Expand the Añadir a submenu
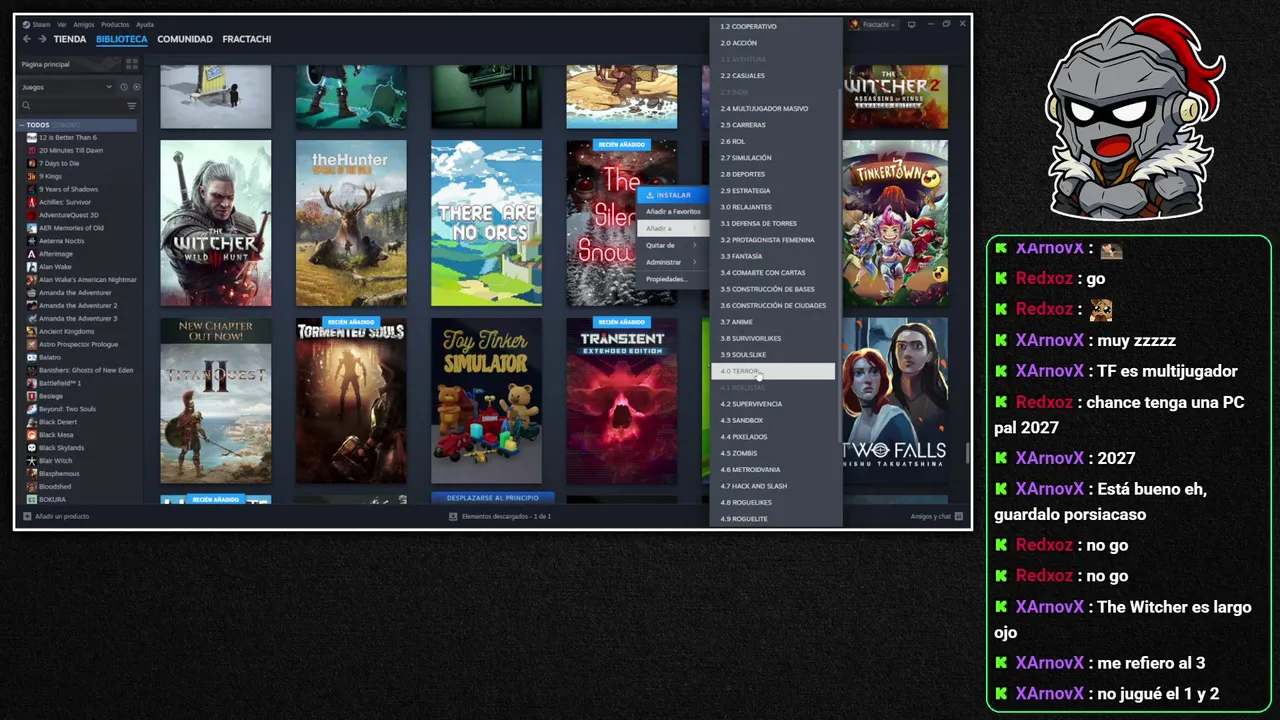This screenshot has width=1280, height=720. (672, 228)
